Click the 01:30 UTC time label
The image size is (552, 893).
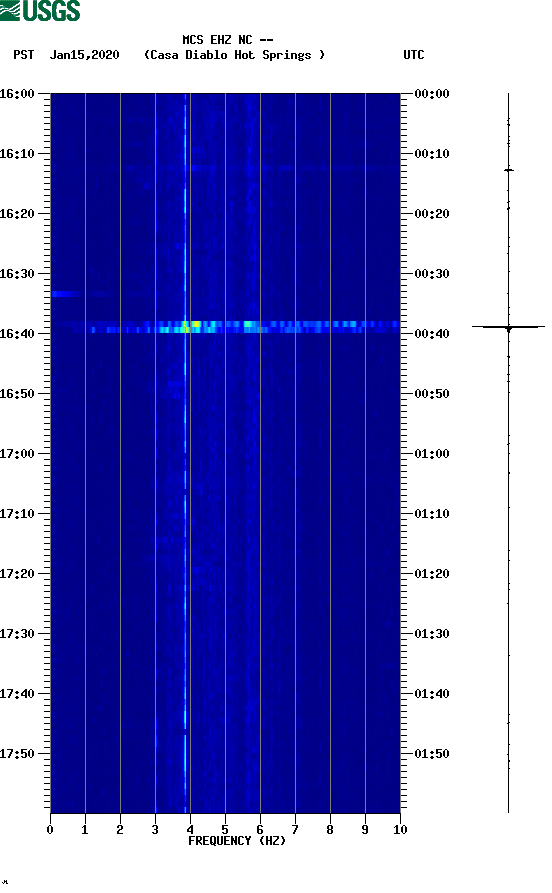(432, 633)
